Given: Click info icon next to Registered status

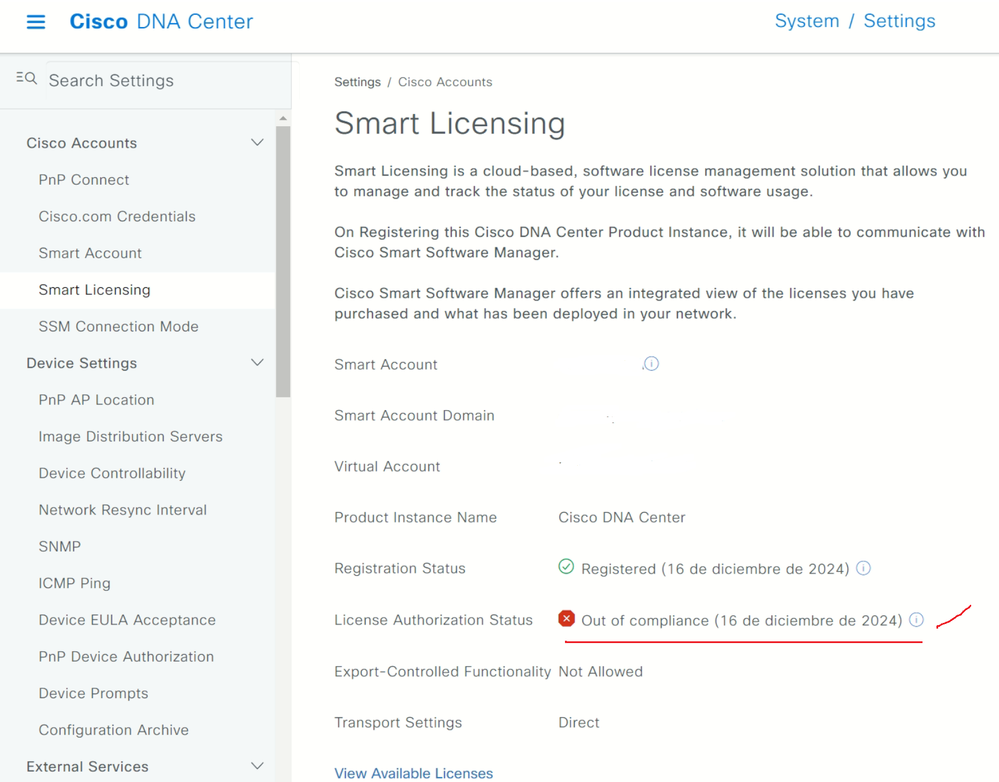Looking at the screenshot, I should [863, 568].
